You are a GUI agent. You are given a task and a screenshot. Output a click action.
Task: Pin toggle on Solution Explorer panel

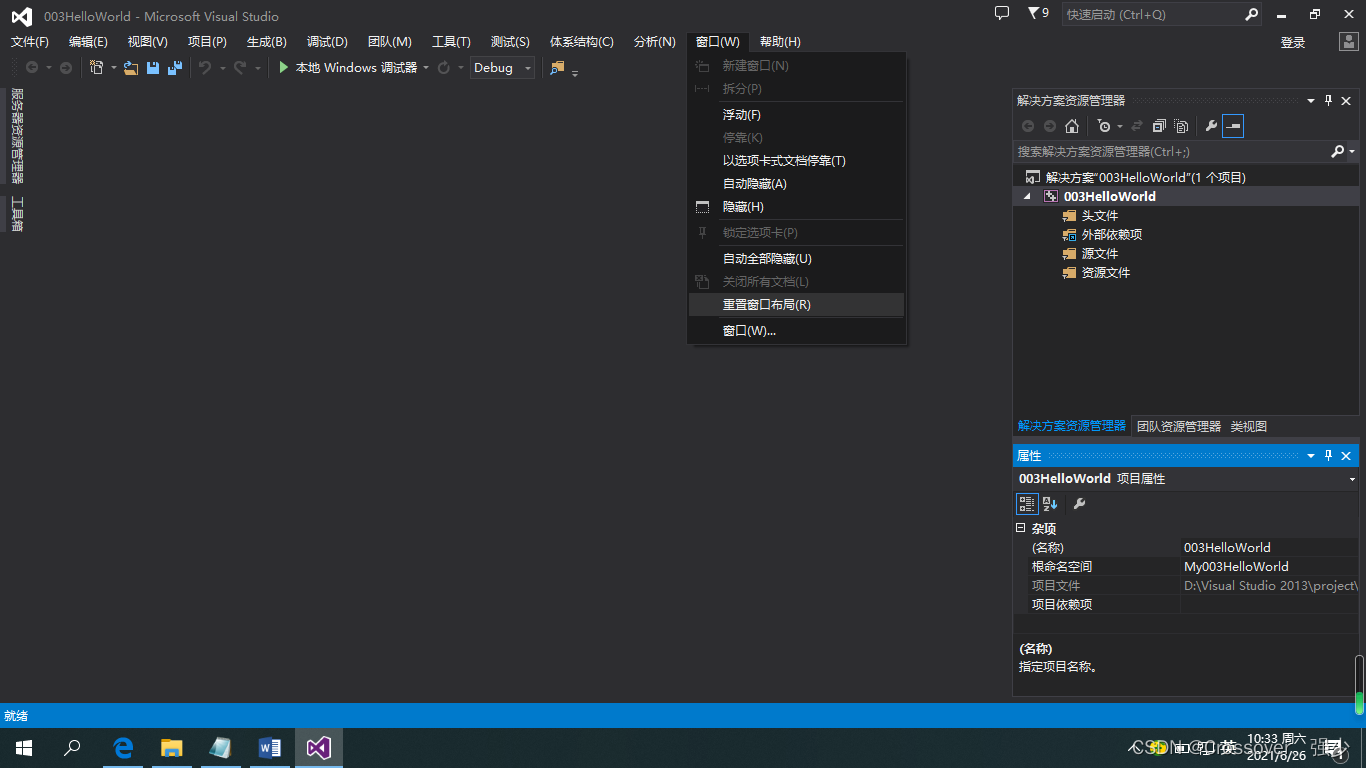1329,100
